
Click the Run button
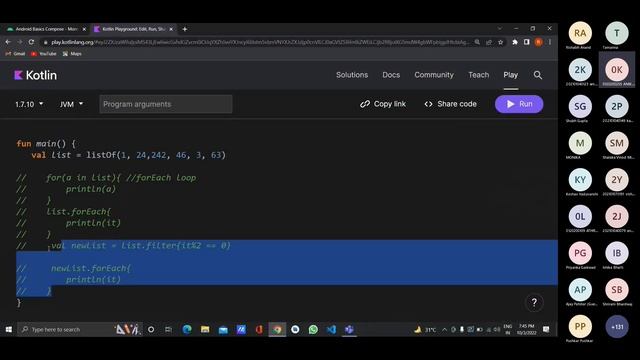(519, 104)
